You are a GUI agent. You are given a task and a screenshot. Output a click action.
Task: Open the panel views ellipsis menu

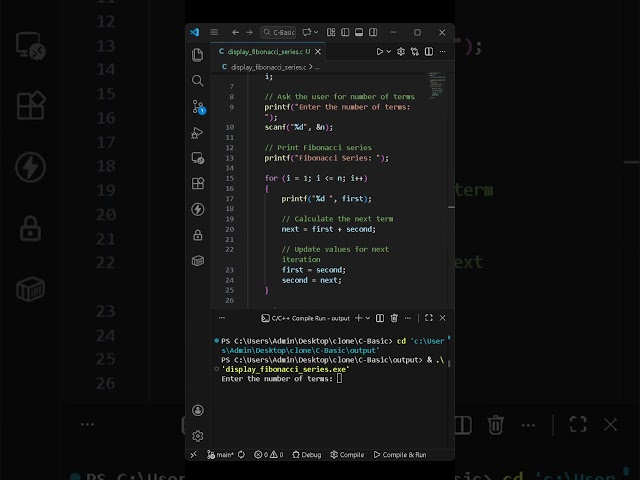coord(222,318)
